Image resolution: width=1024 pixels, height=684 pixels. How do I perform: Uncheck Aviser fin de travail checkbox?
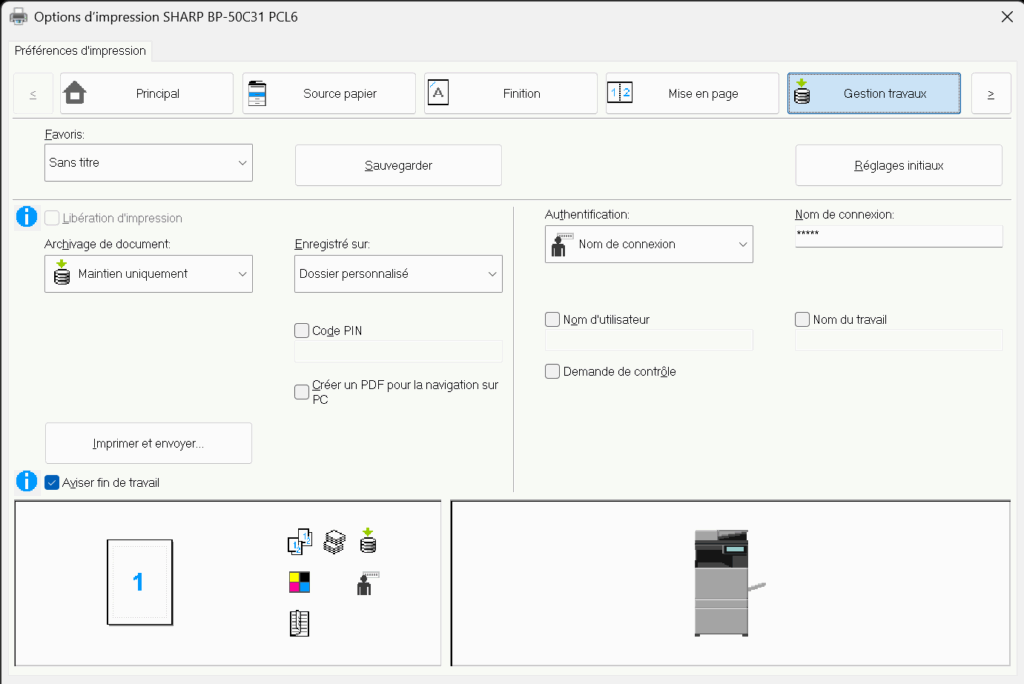click(x=53, y=483)
